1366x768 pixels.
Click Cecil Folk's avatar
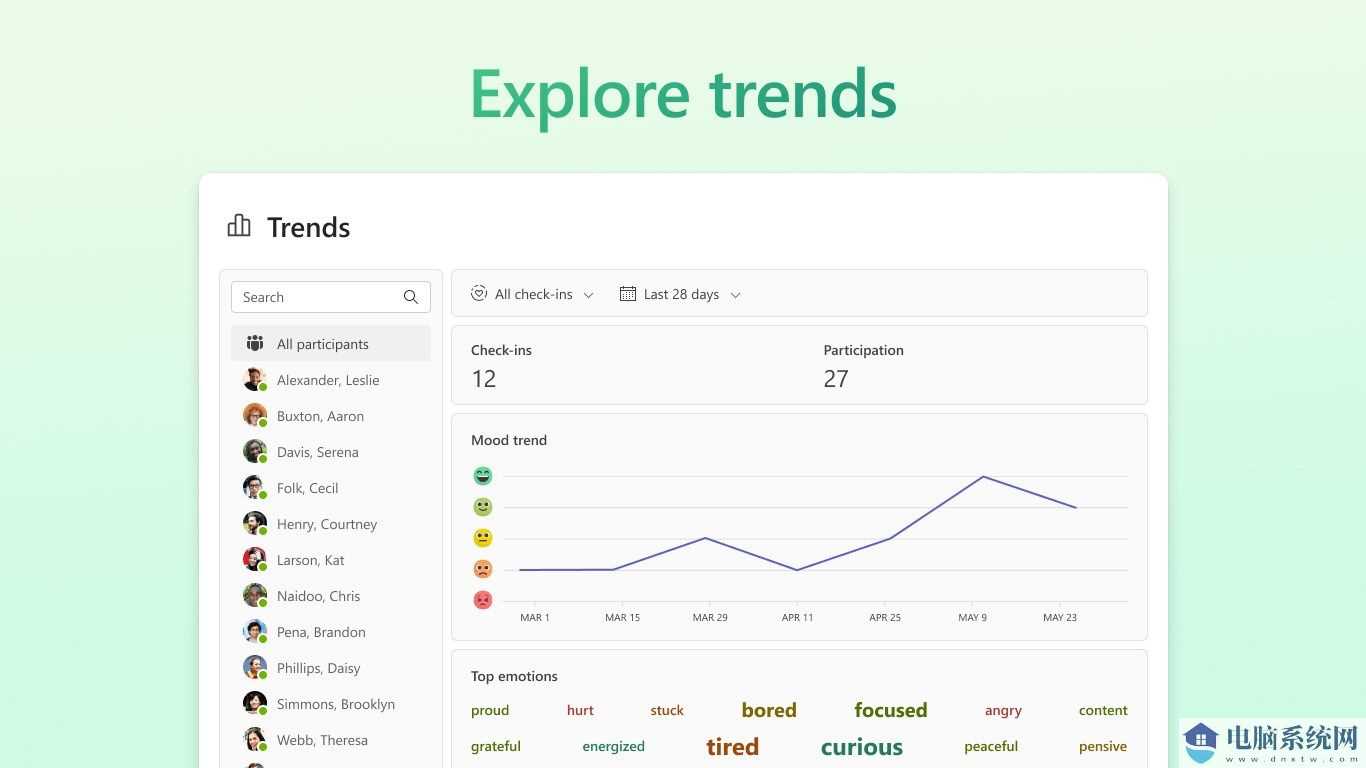click(255, 488)
